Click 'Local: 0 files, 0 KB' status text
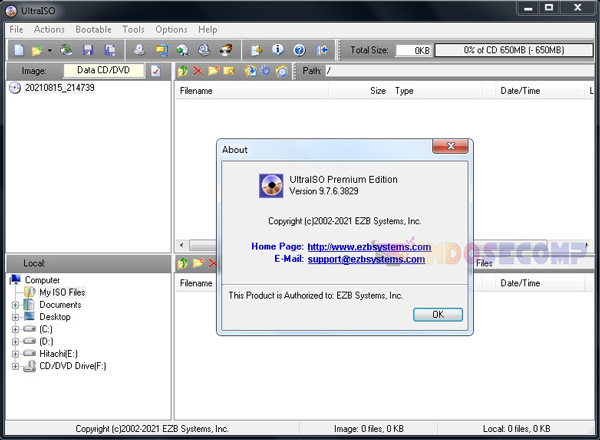Screen dimensions: 600x440 point(516,429)
